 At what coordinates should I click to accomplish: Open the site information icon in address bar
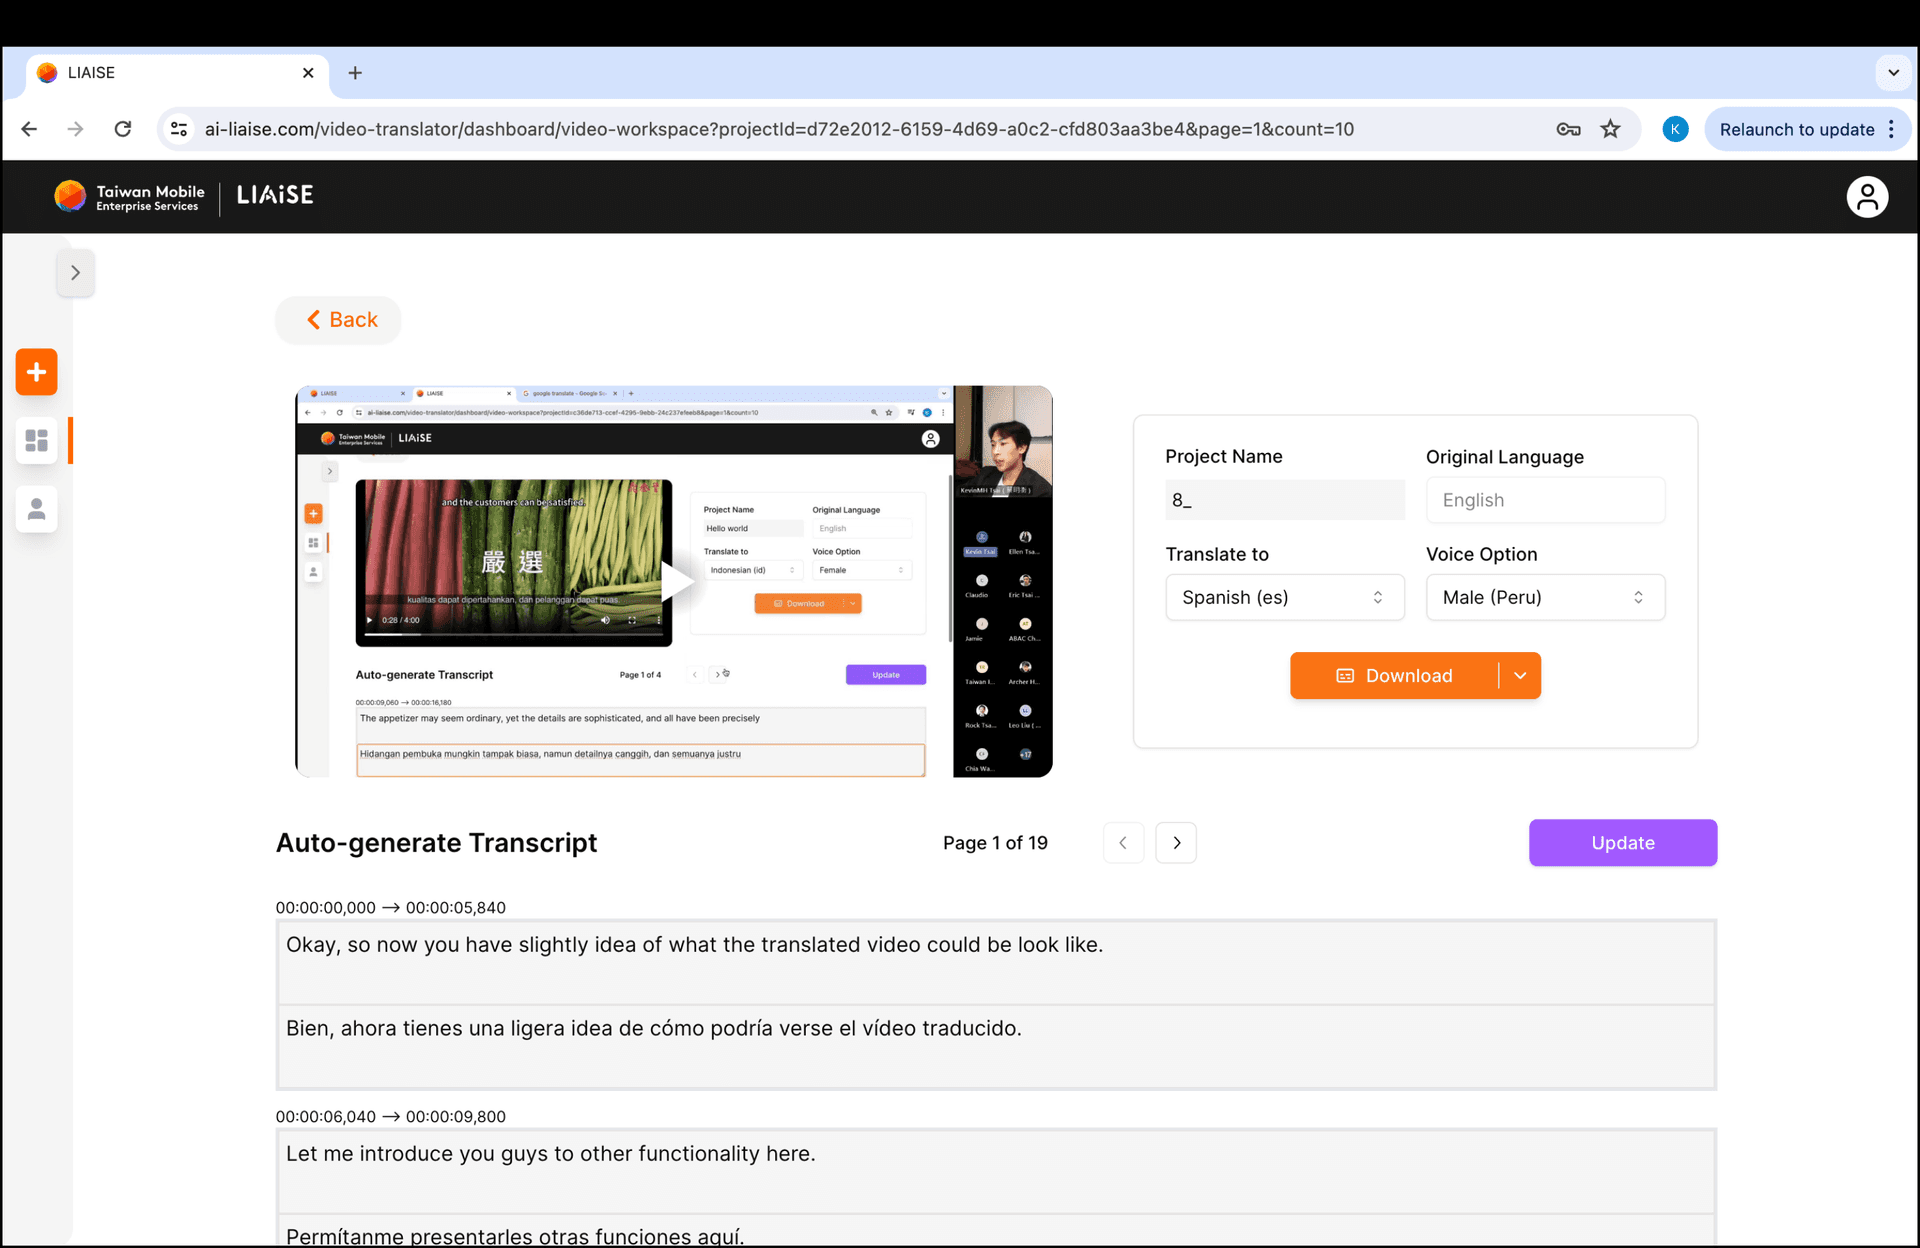pyautogui.click(x=179, y=129)
